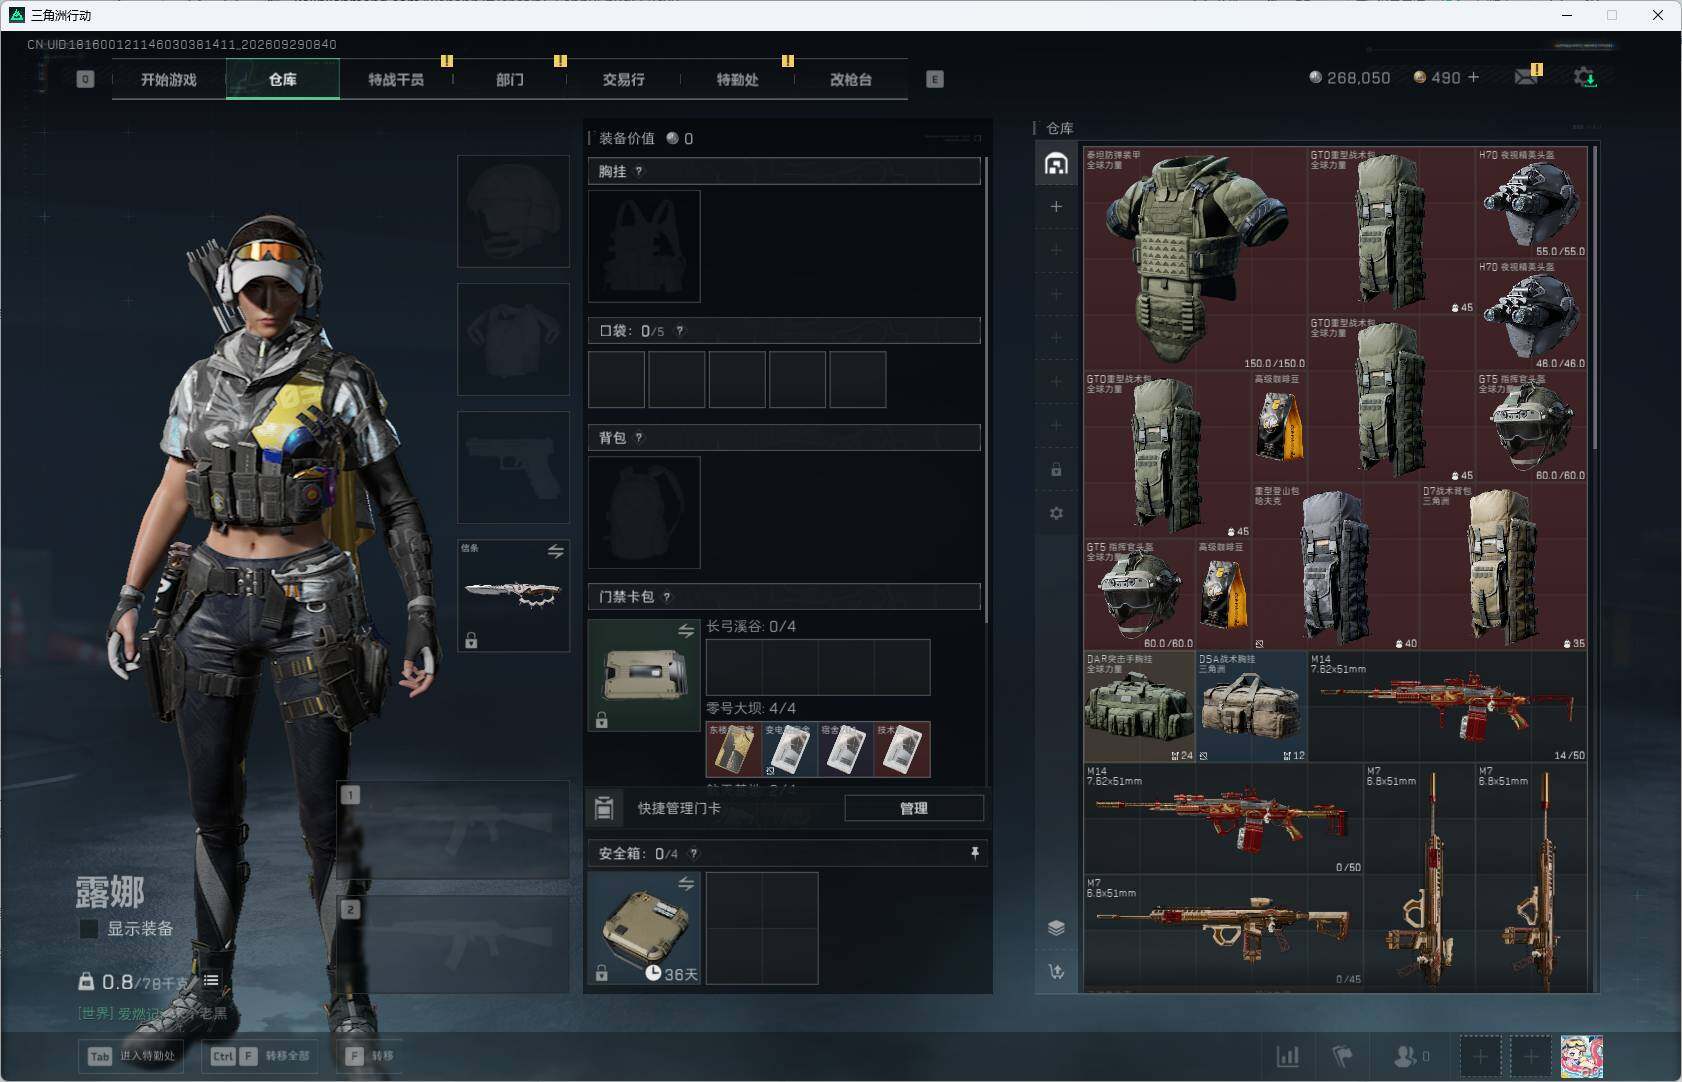Pin the 安全箱 section
The height and width of the screenshot is (1082, 1682).
[975, 853]
